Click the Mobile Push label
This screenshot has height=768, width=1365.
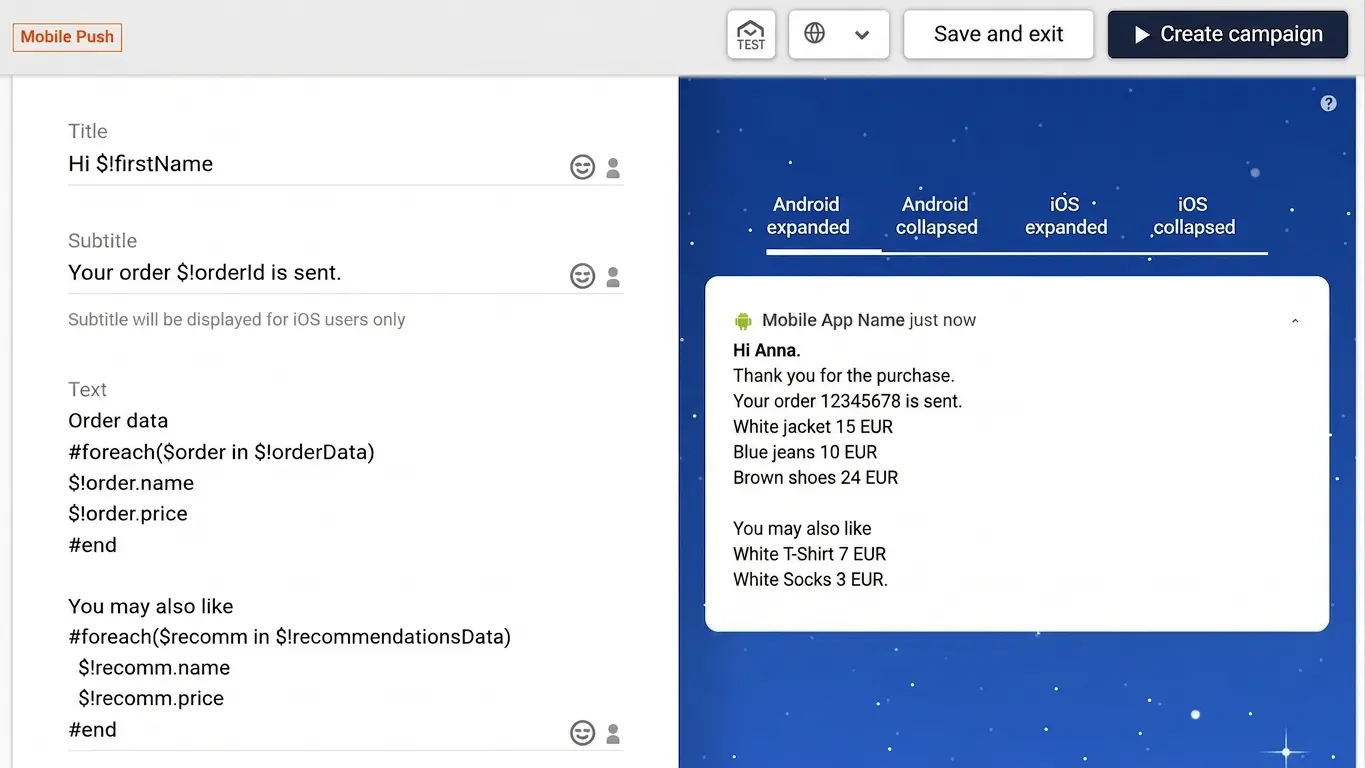coord(67,37)
